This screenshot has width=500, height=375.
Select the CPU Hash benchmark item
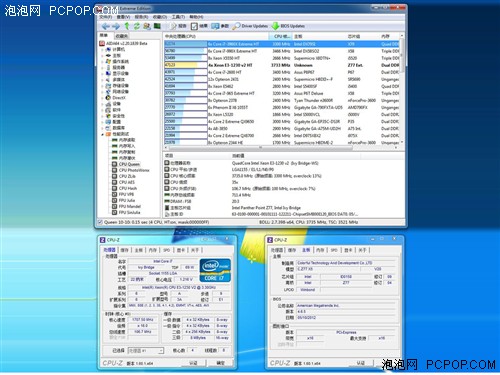pyautogui.click(x=124, y=188)
